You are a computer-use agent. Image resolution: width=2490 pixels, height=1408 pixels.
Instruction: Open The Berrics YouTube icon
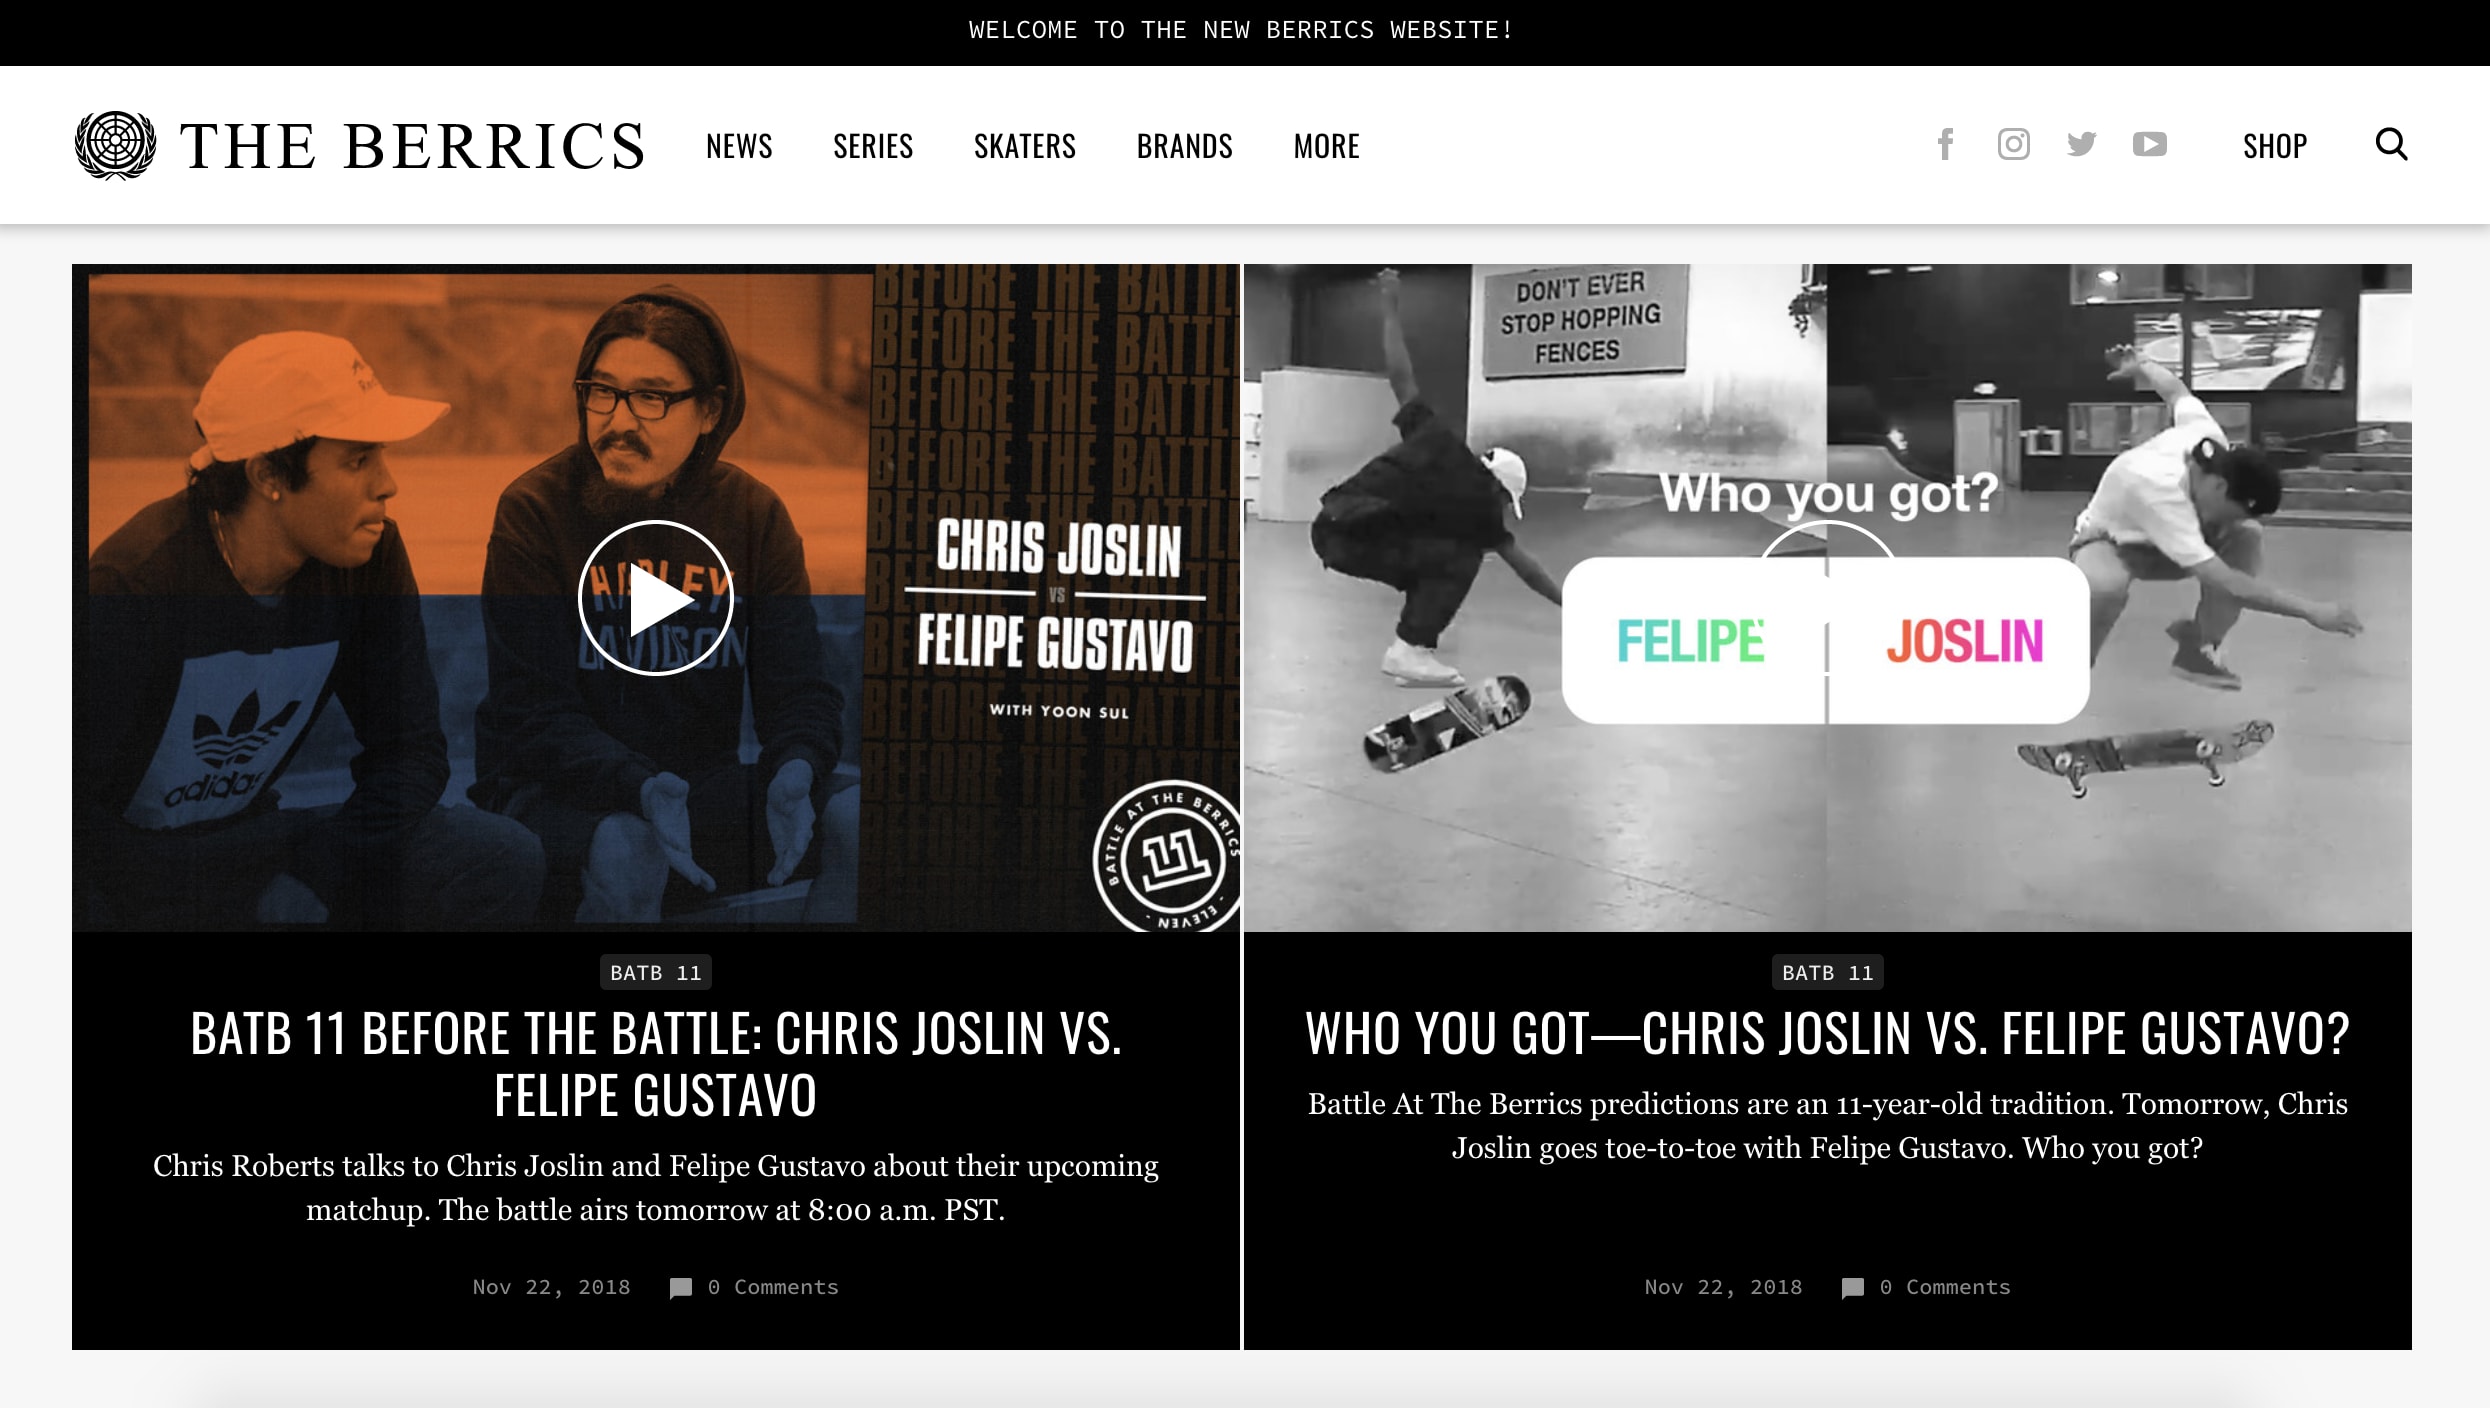tap(2149, 145)
